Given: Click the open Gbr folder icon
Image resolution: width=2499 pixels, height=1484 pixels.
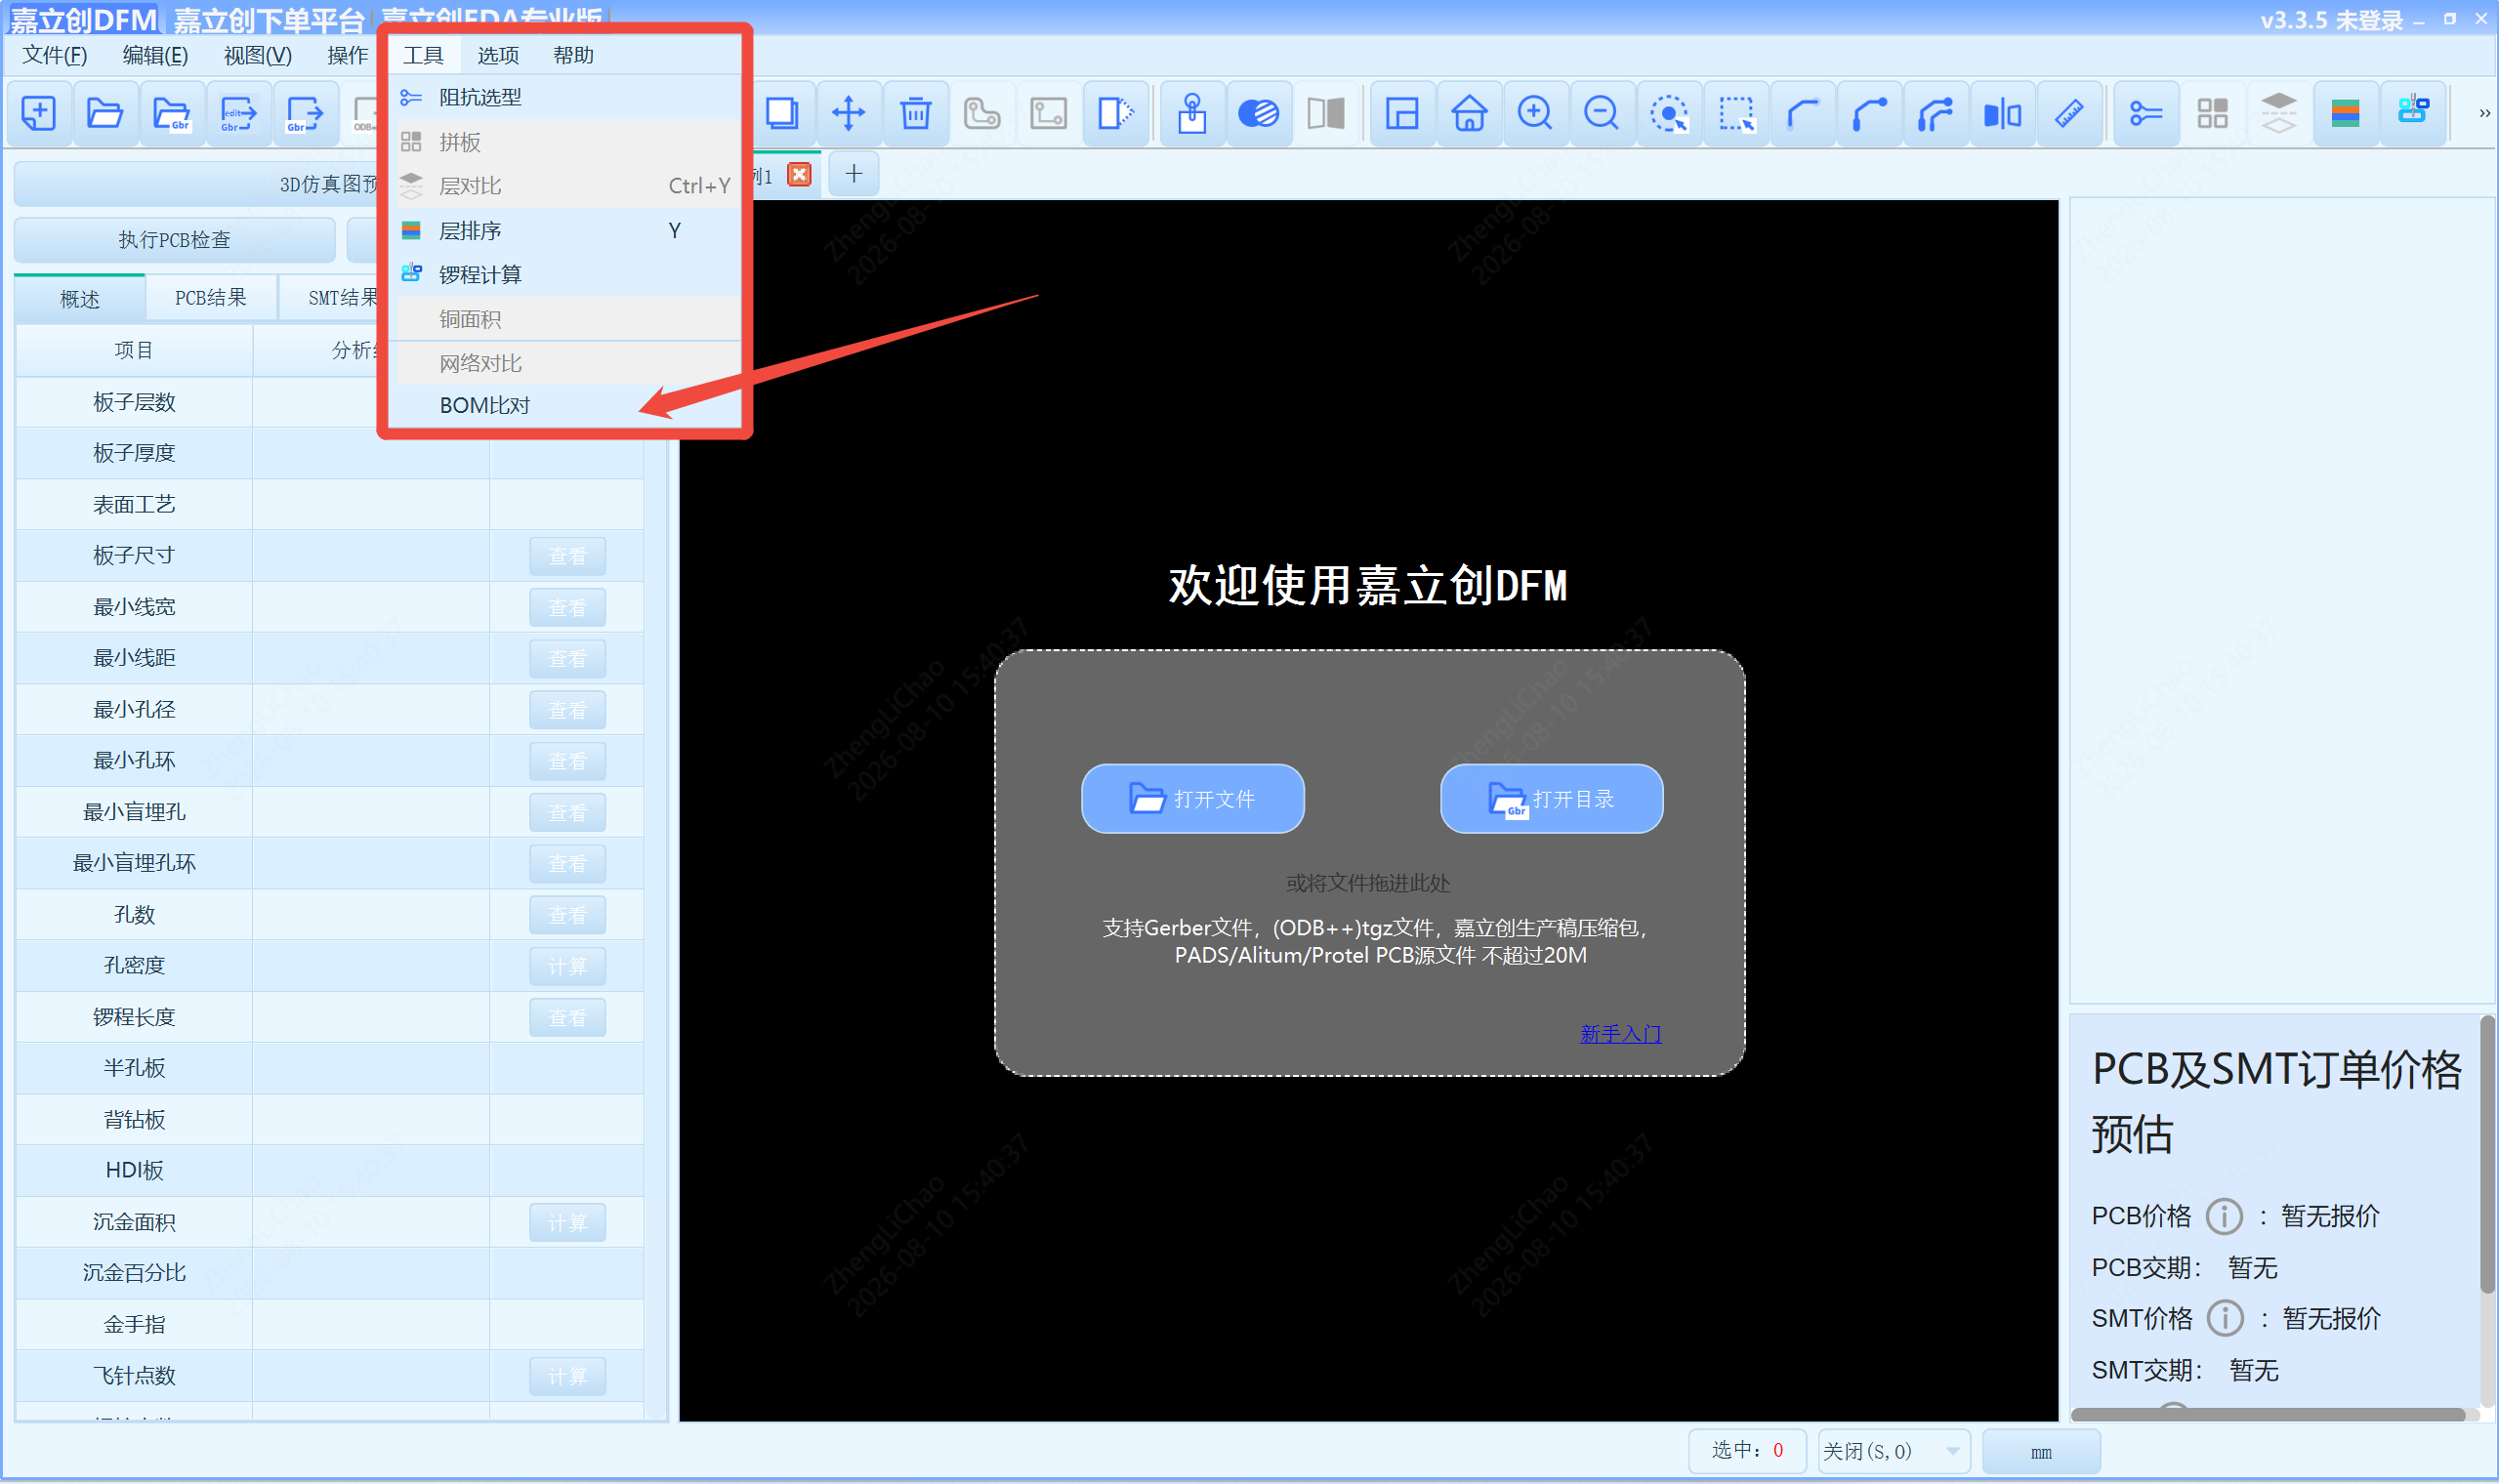Looking at the screenshot, I should 172,113.
